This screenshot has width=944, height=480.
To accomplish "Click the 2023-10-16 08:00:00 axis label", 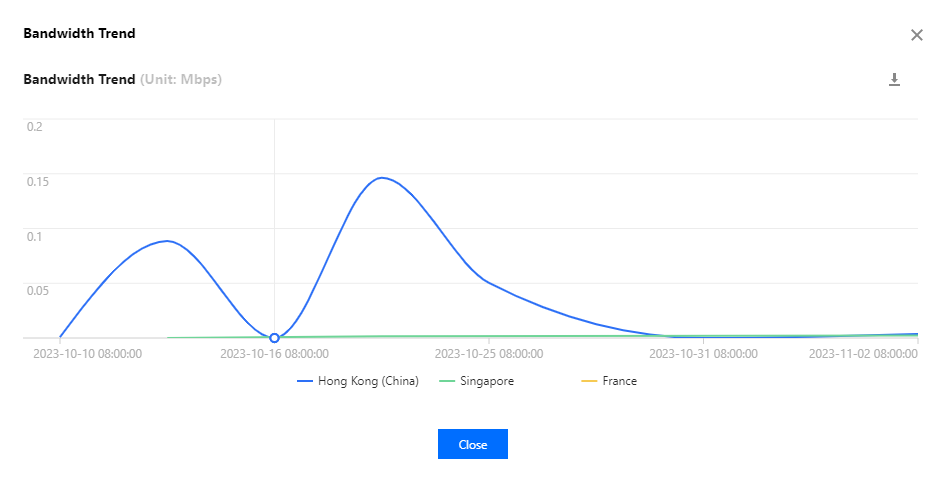I will coord(275,354).
